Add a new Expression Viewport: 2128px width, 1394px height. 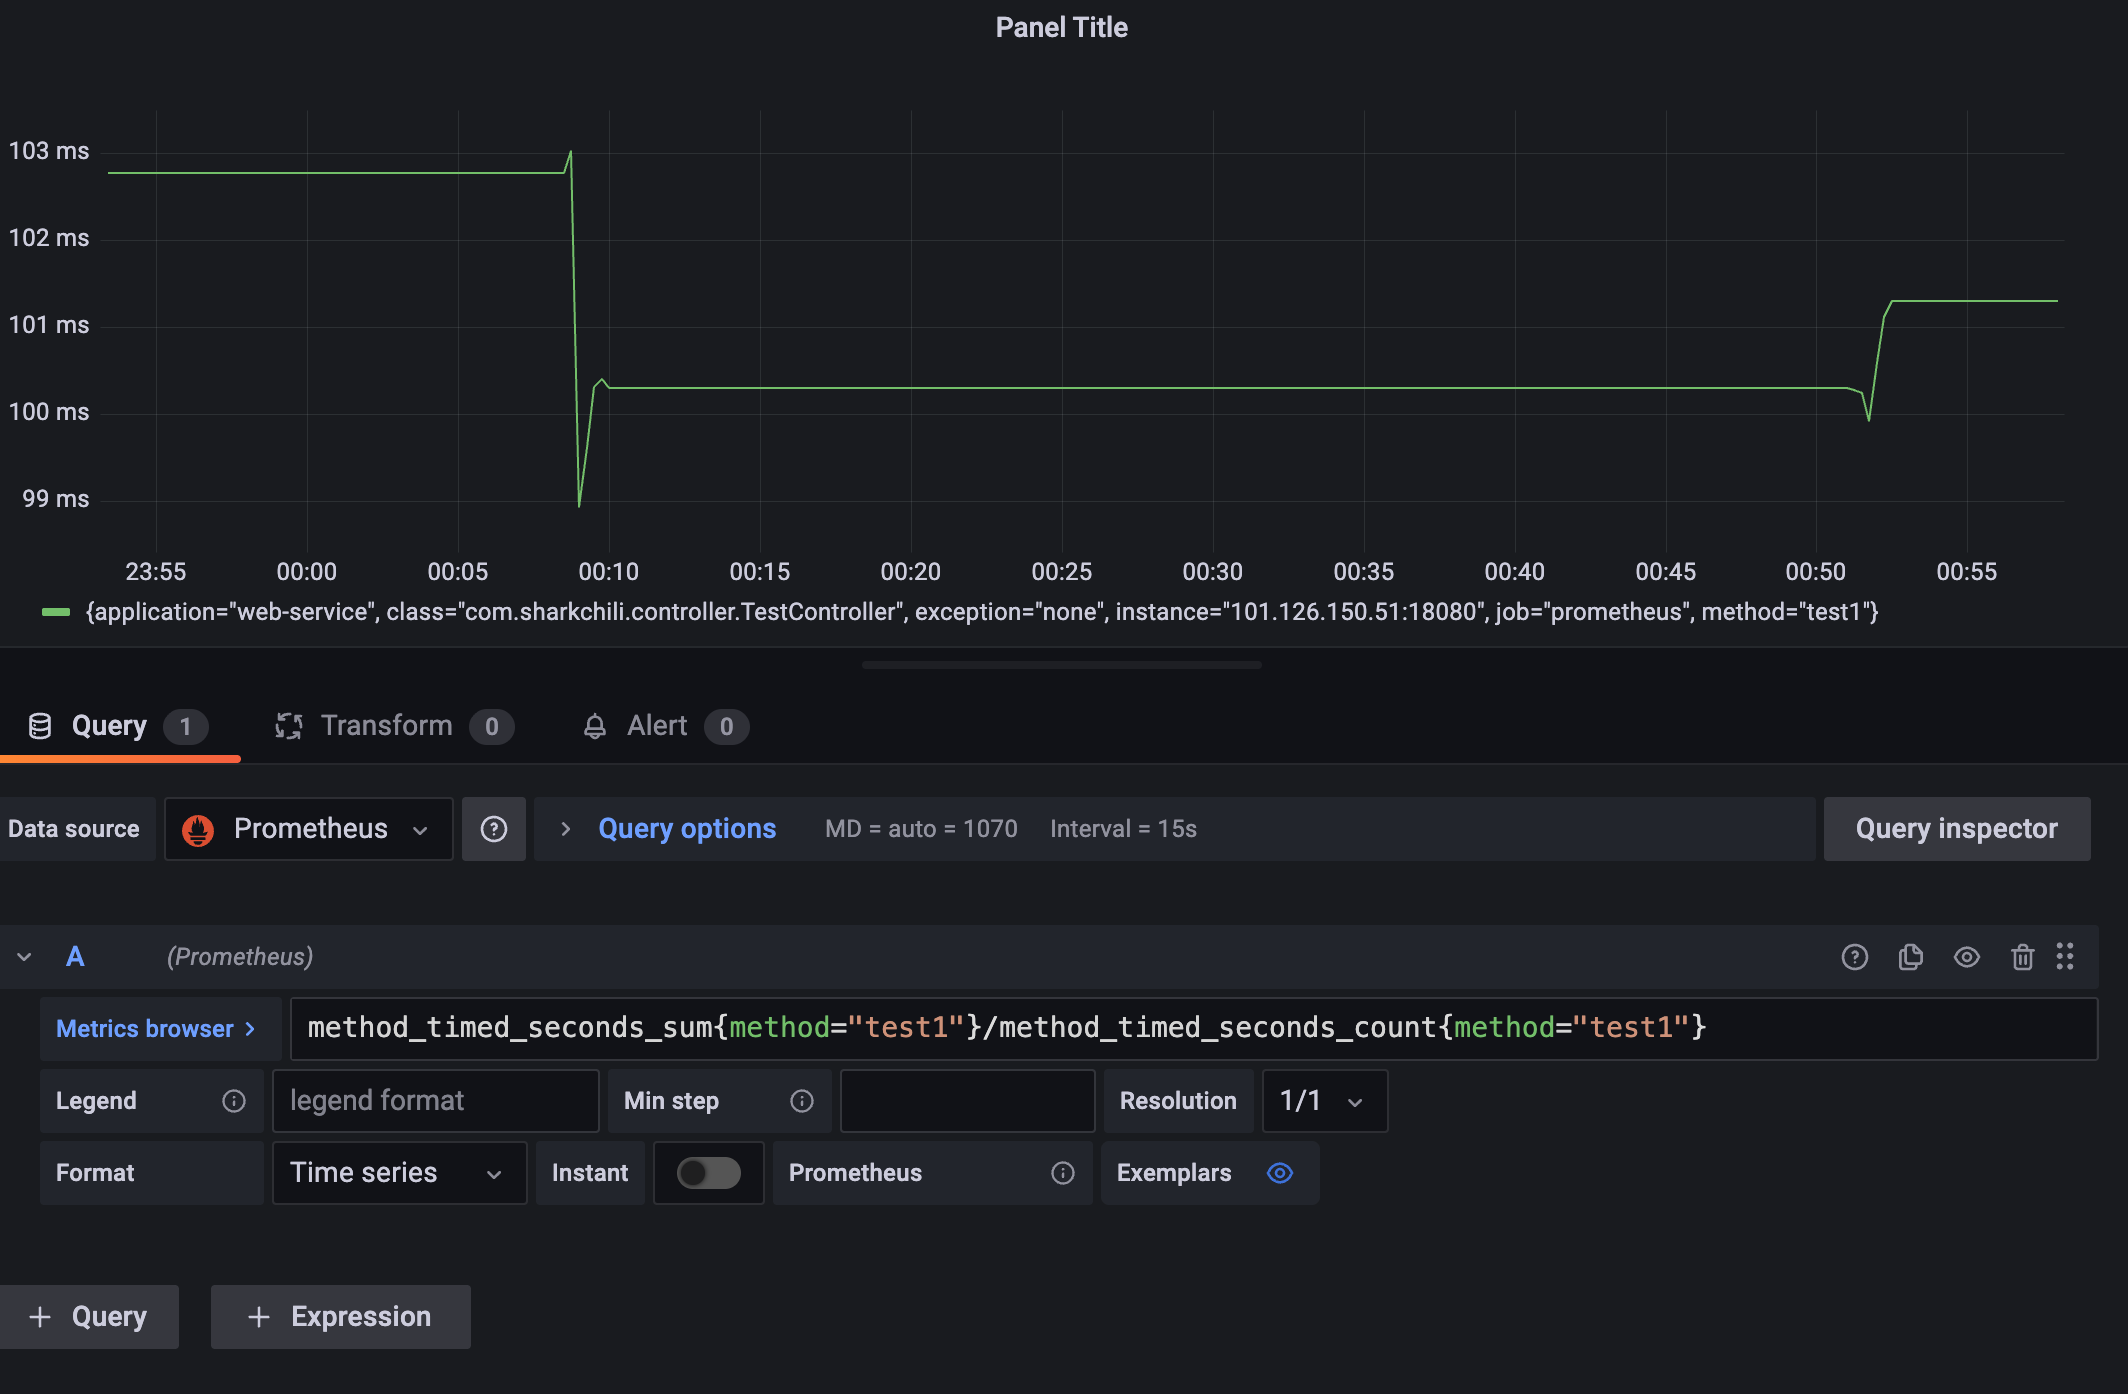(x=340, y=1317)
